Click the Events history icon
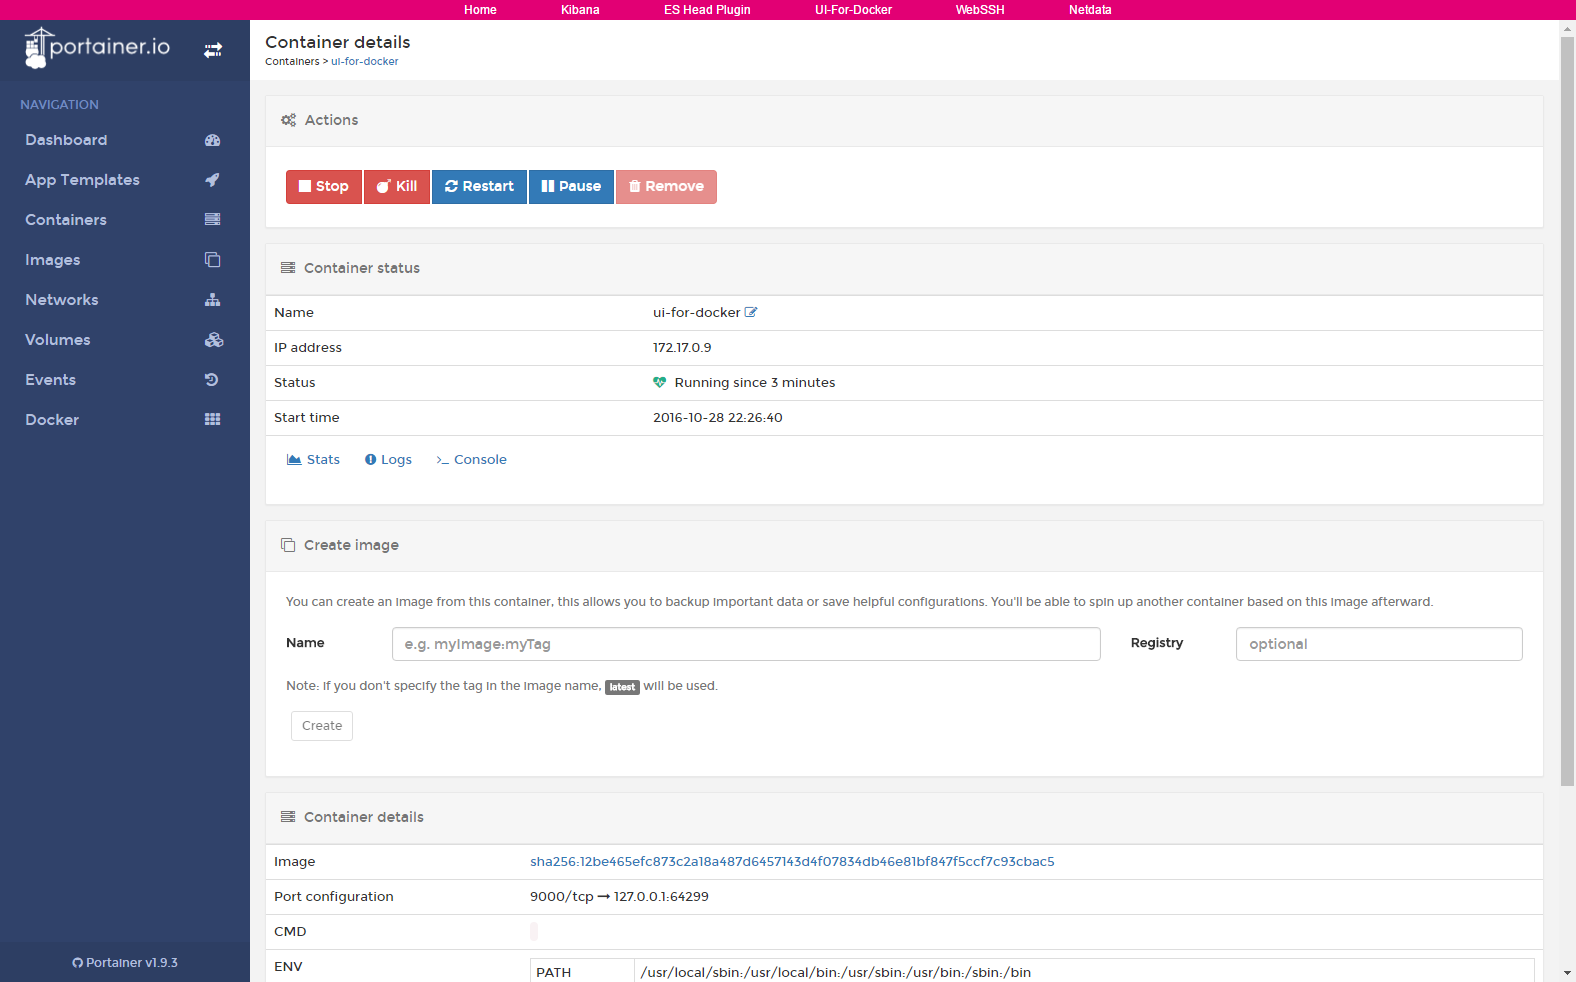Screen dimensions: 1576x982 point(212,380)
